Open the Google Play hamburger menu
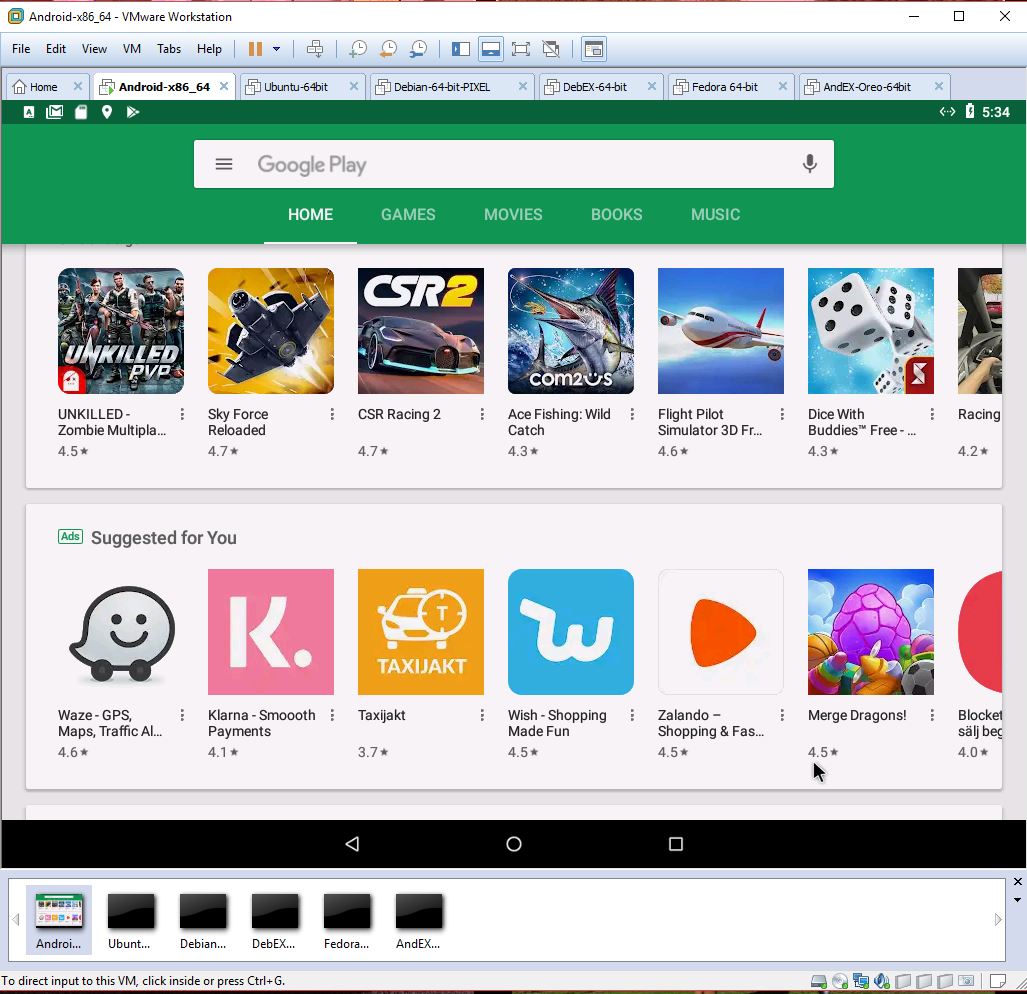The image size is (1027, 994). tap(224, 164)
